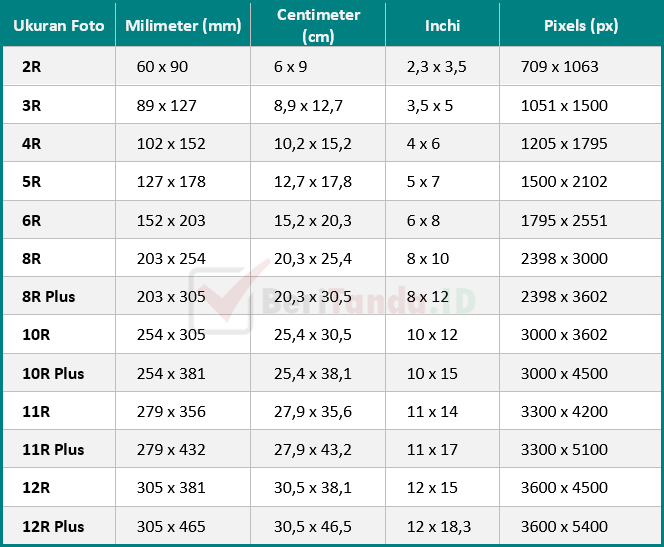
Task: Select the 10R Plus row label
Action: pyautogui.click(x=53, y=374)
